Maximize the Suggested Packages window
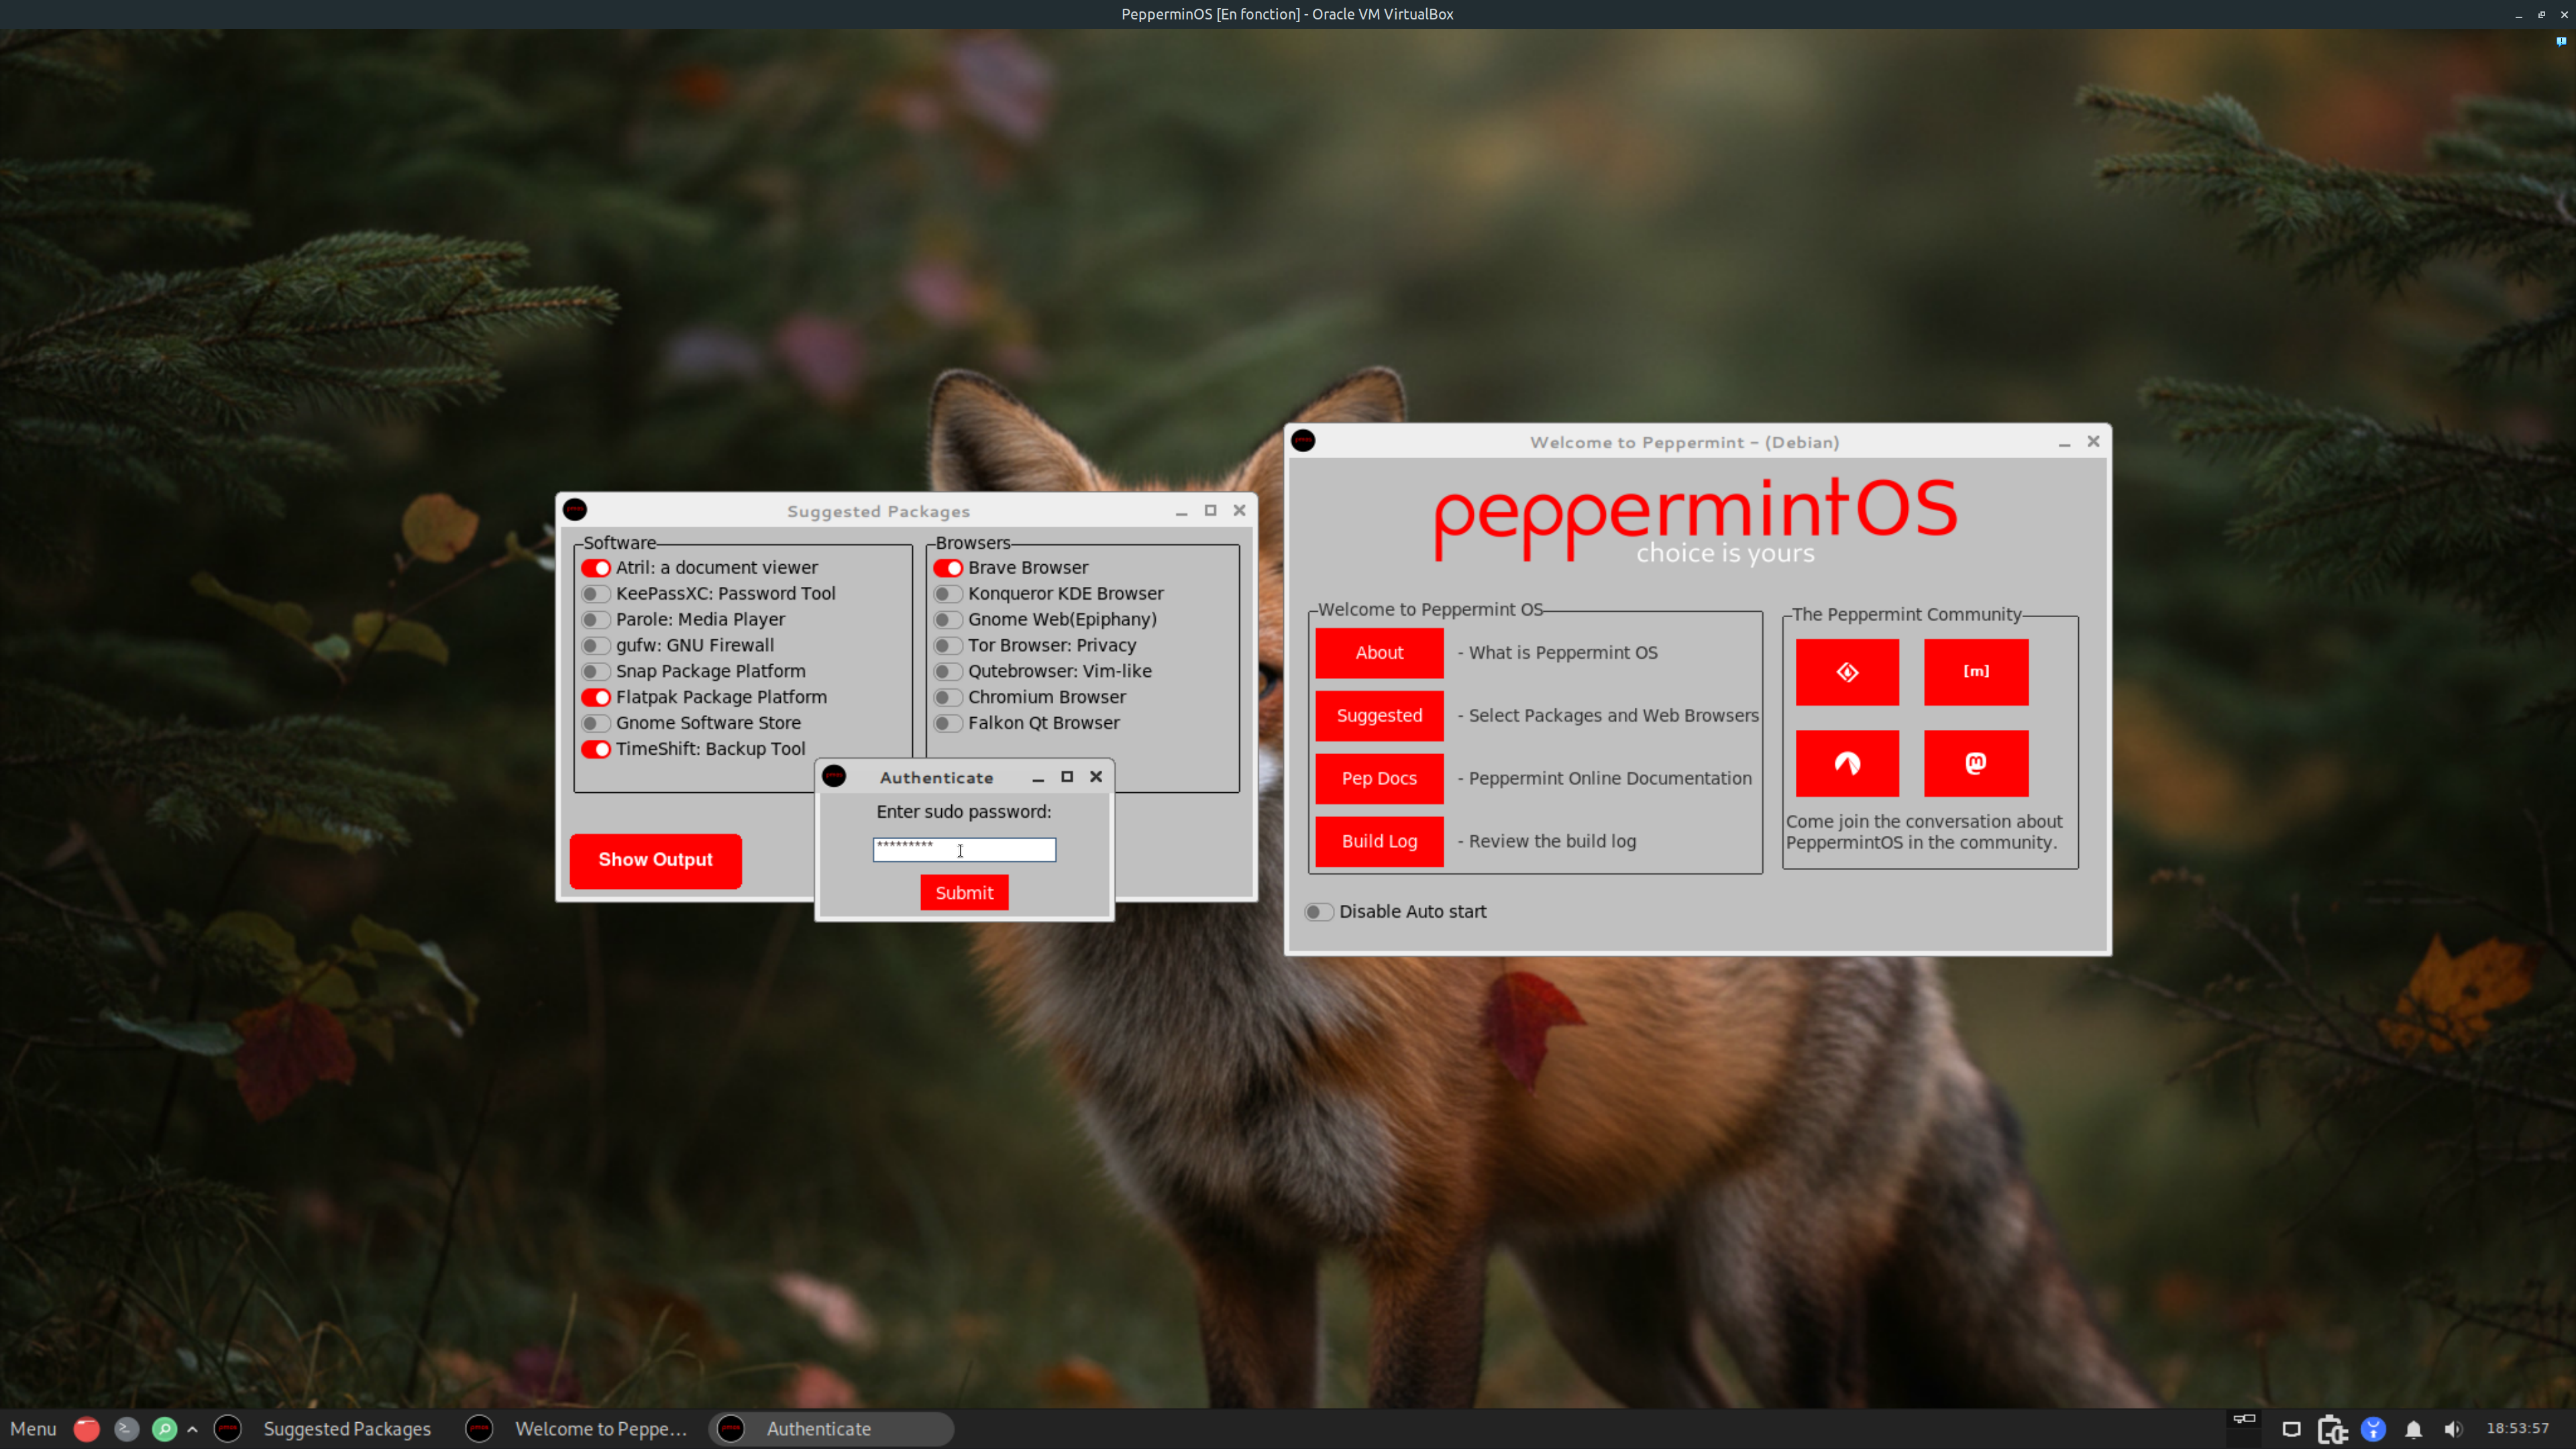Screen dimensions: 2576x1449 coord(1210,511)
